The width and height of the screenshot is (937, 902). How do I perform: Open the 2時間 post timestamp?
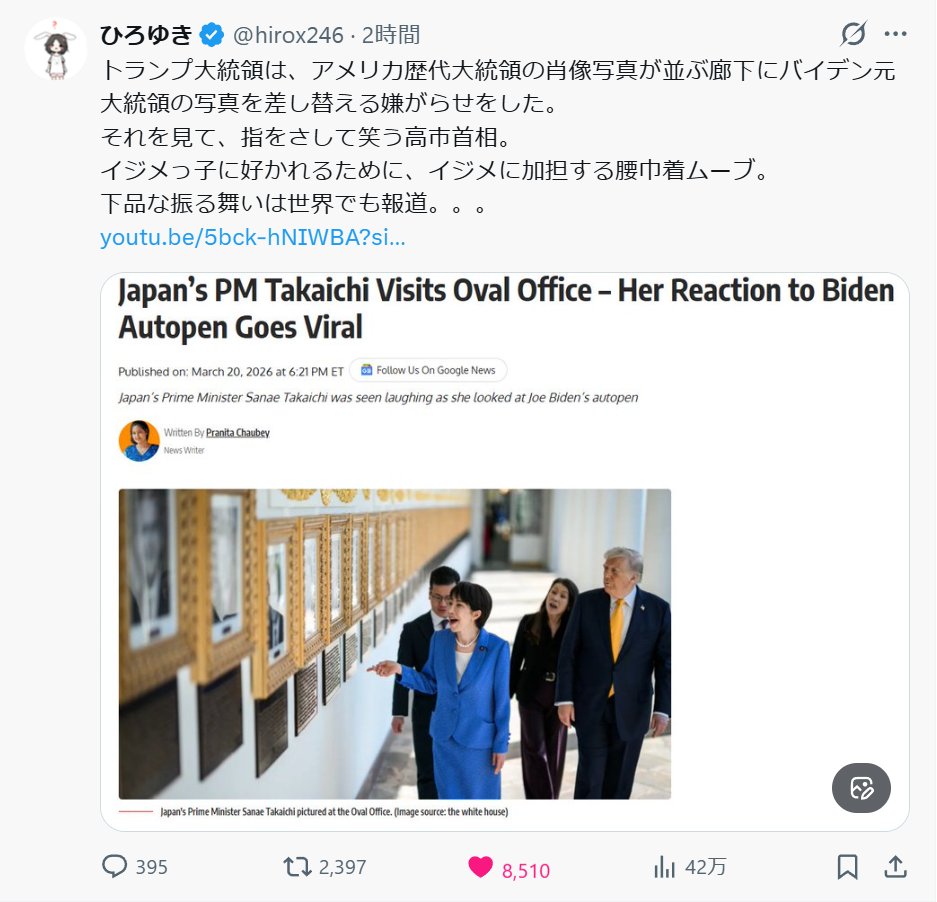391,35
